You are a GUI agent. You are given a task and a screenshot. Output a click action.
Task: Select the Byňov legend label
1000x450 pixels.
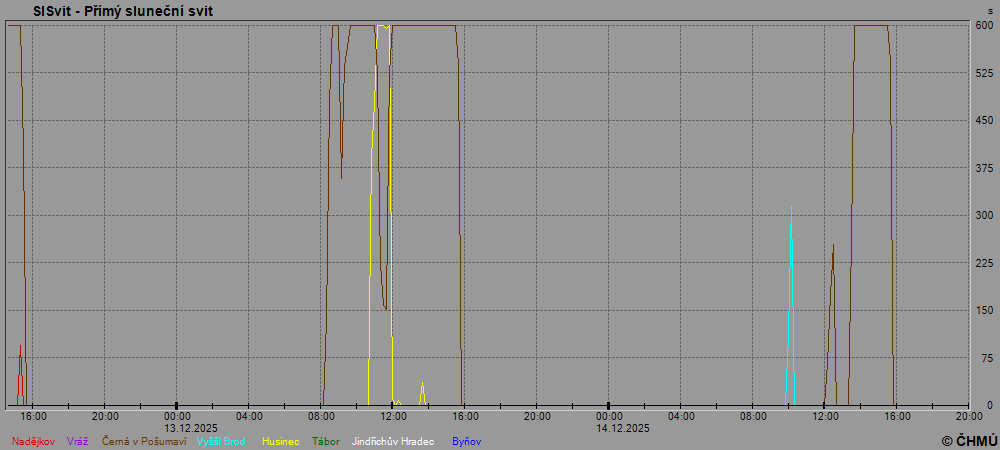pos(467,440)
